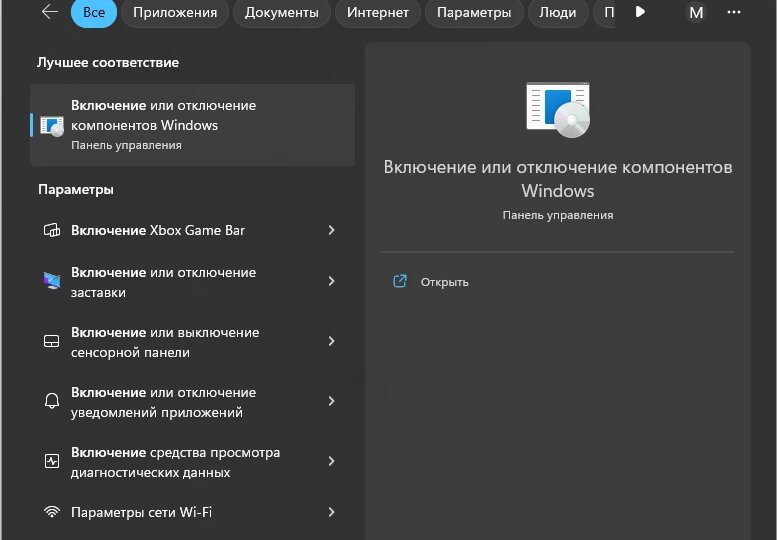Click the touchpad icon
777x540 pixels.
click(52, 341)
